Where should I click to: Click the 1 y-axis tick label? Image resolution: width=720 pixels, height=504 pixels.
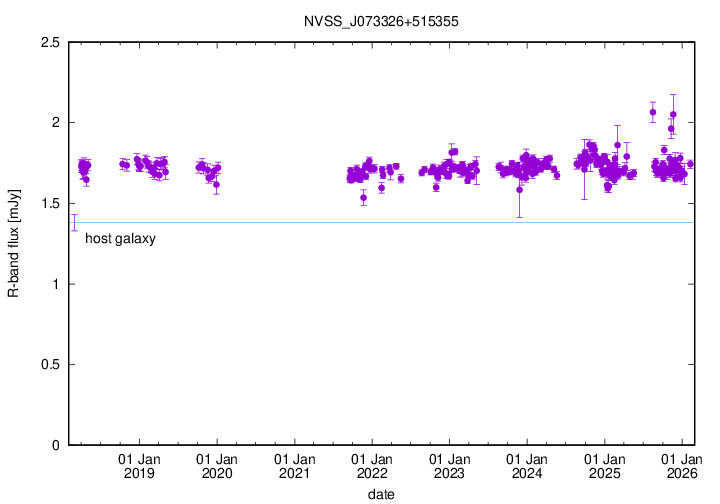pyautogui.click(x=56, y=284)
